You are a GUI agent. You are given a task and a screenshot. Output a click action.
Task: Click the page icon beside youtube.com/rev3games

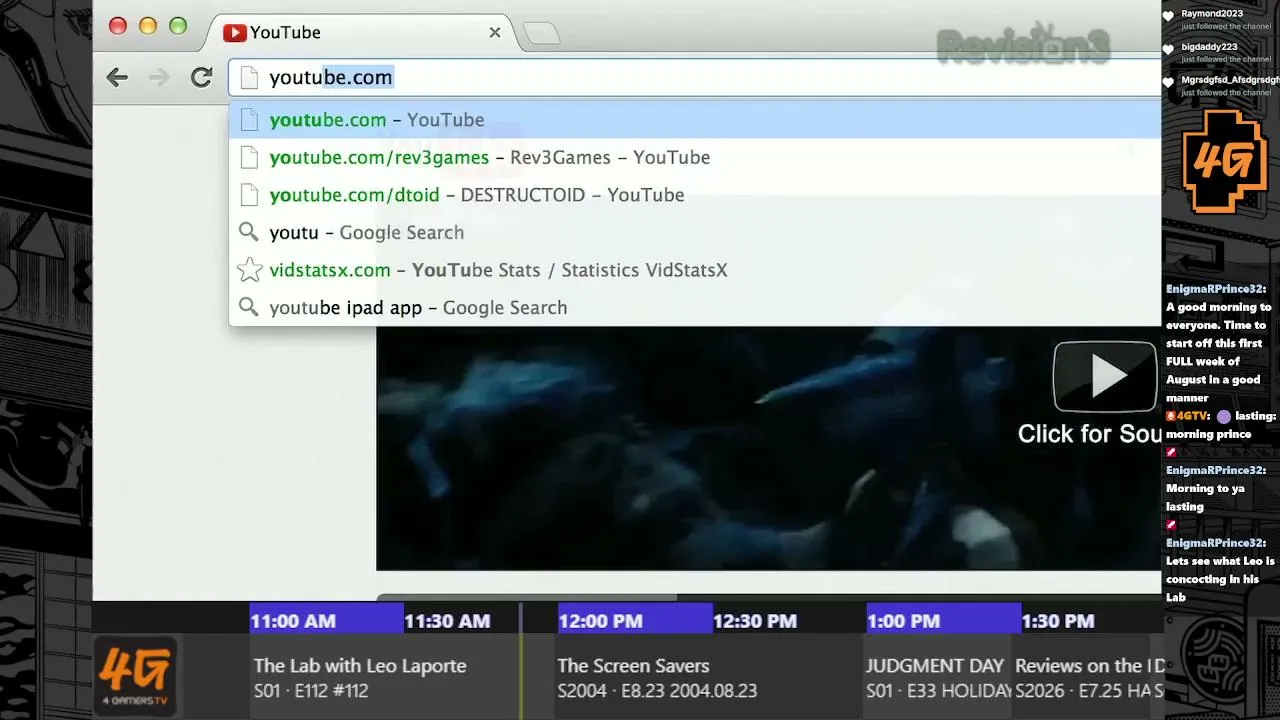249,157
